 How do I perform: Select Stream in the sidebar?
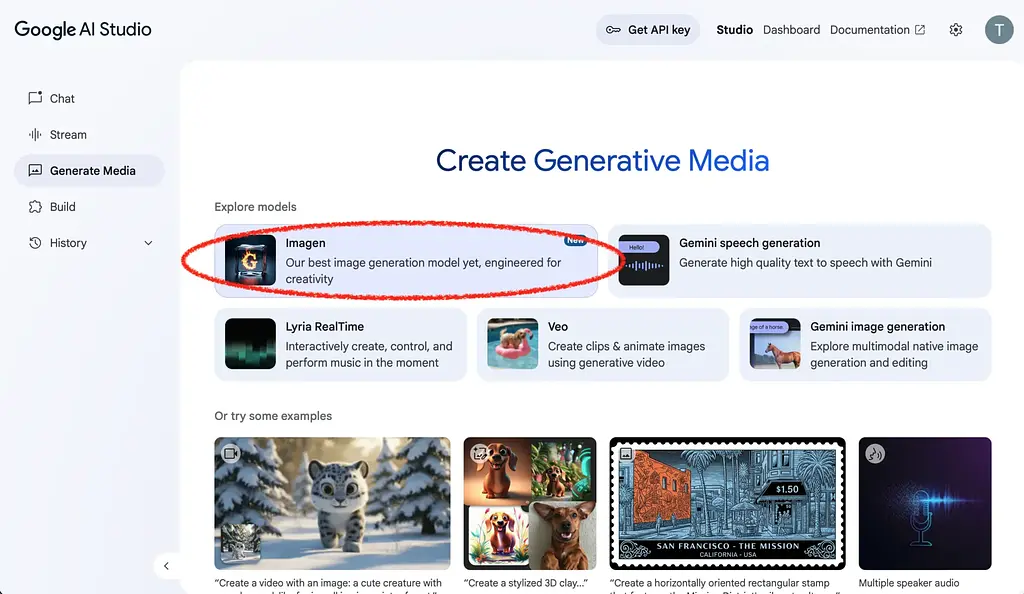(x=68, y=135)
